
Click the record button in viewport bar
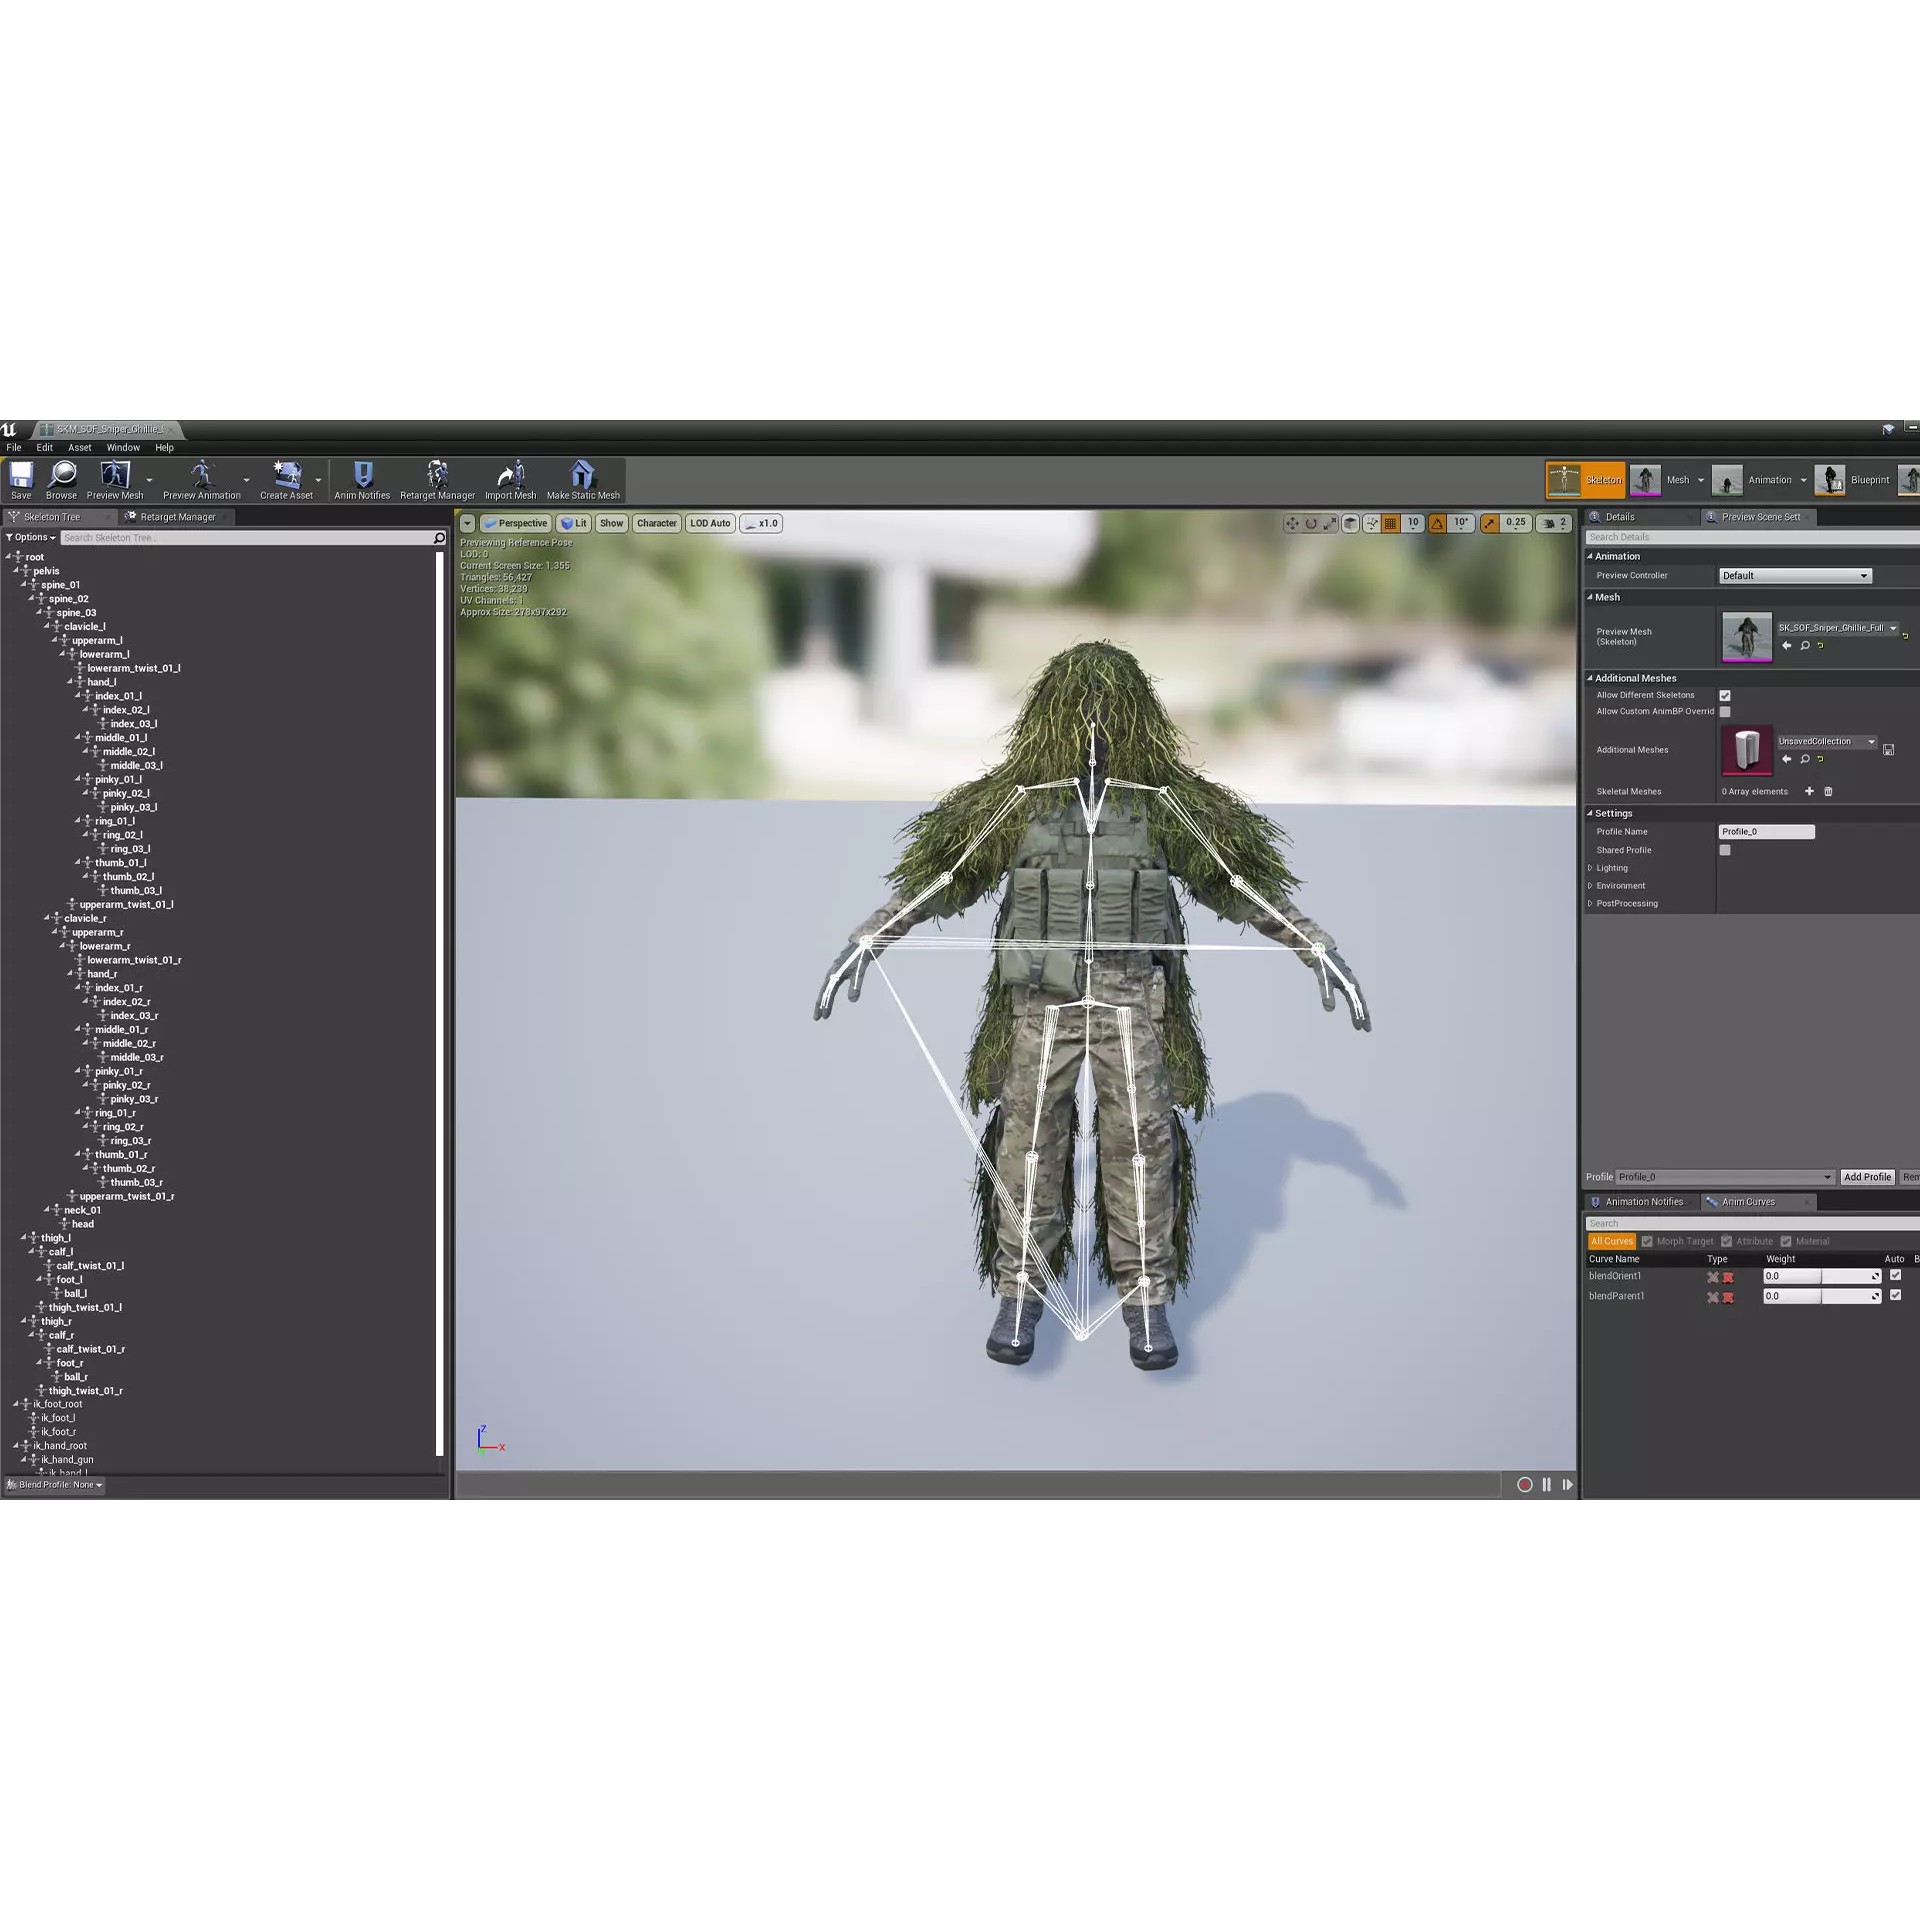coord(1524,1485)
